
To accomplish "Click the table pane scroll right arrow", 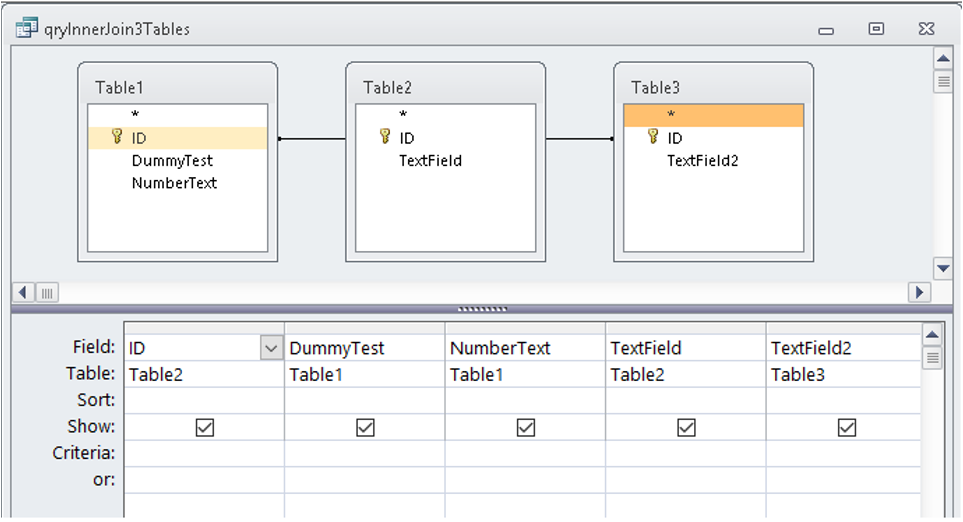I will (919, 292).
